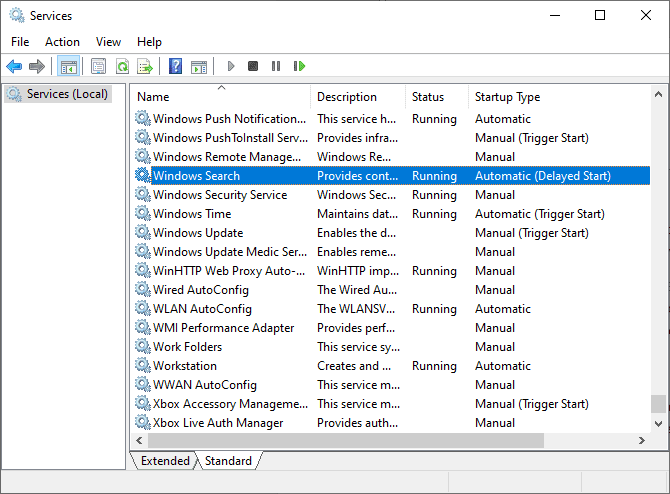Click the vertical scrollbar thumb

click(658, 404)
